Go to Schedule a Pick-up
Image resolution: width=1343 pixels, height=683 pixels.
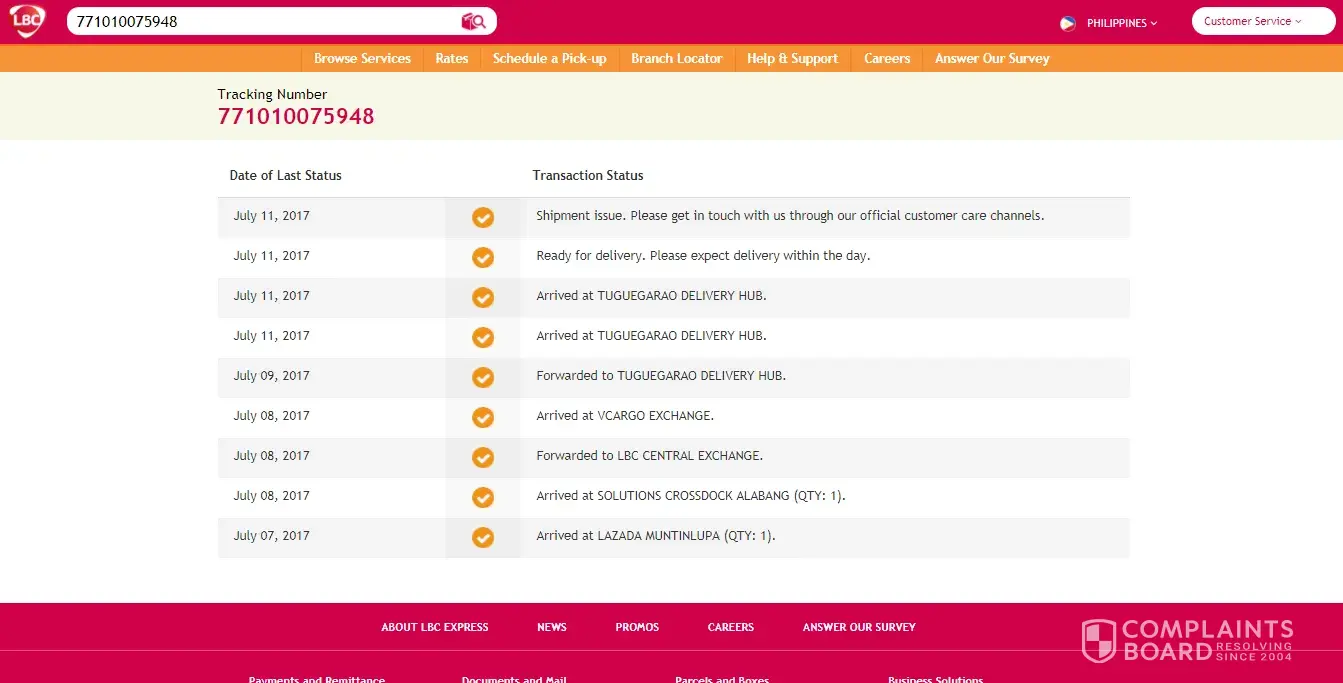(x=549, y=58)
